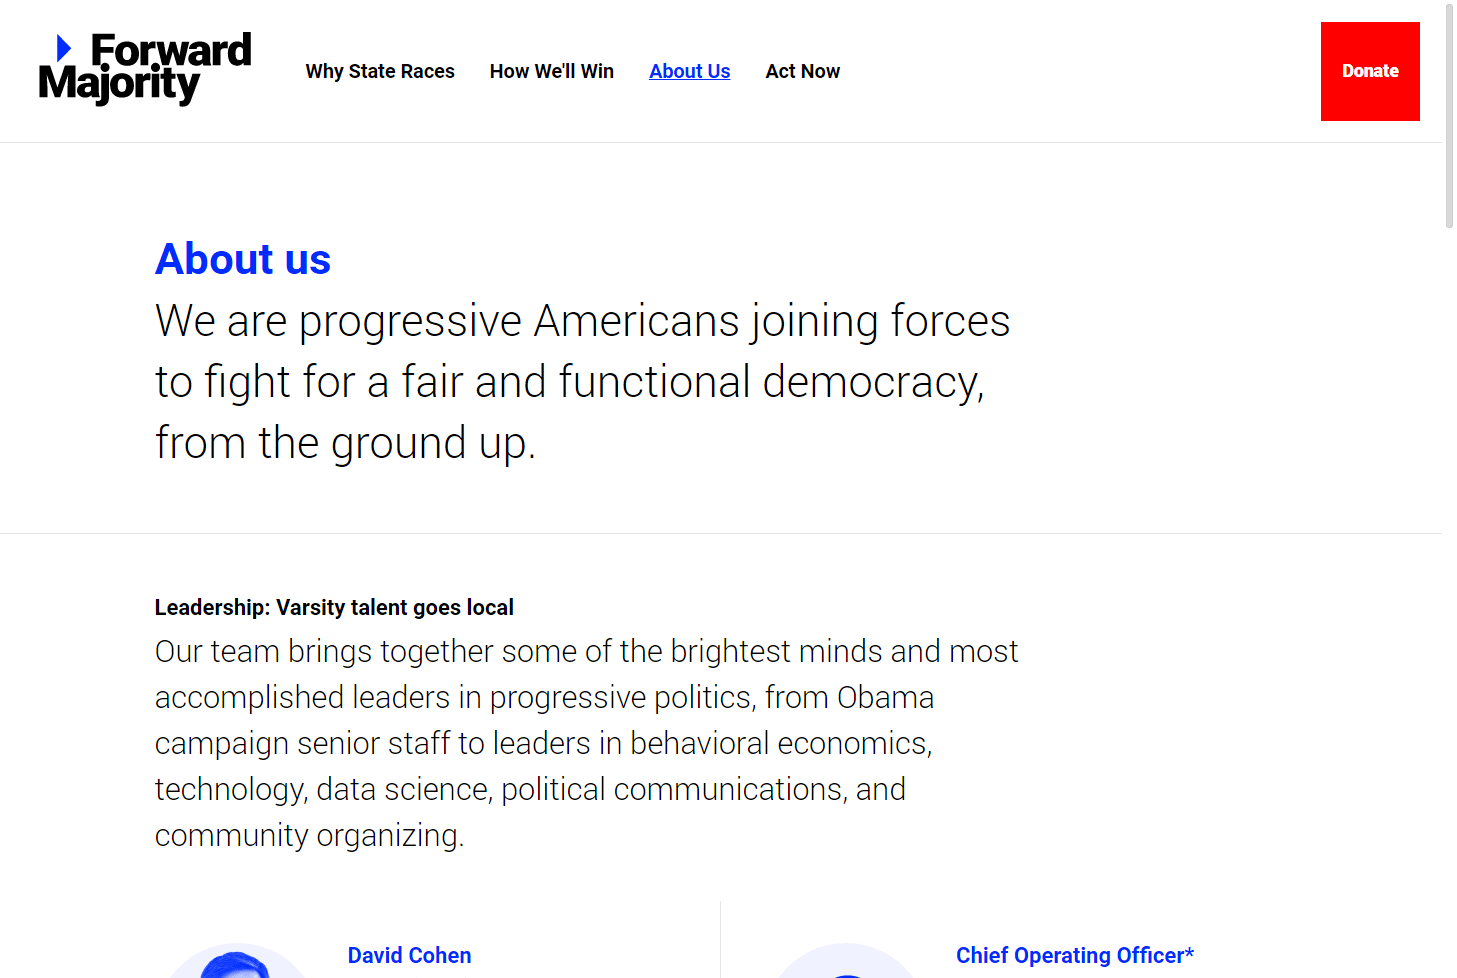Screen dimensions: 1457x978
Task: Go to the Act Now page
Action: 803,71
